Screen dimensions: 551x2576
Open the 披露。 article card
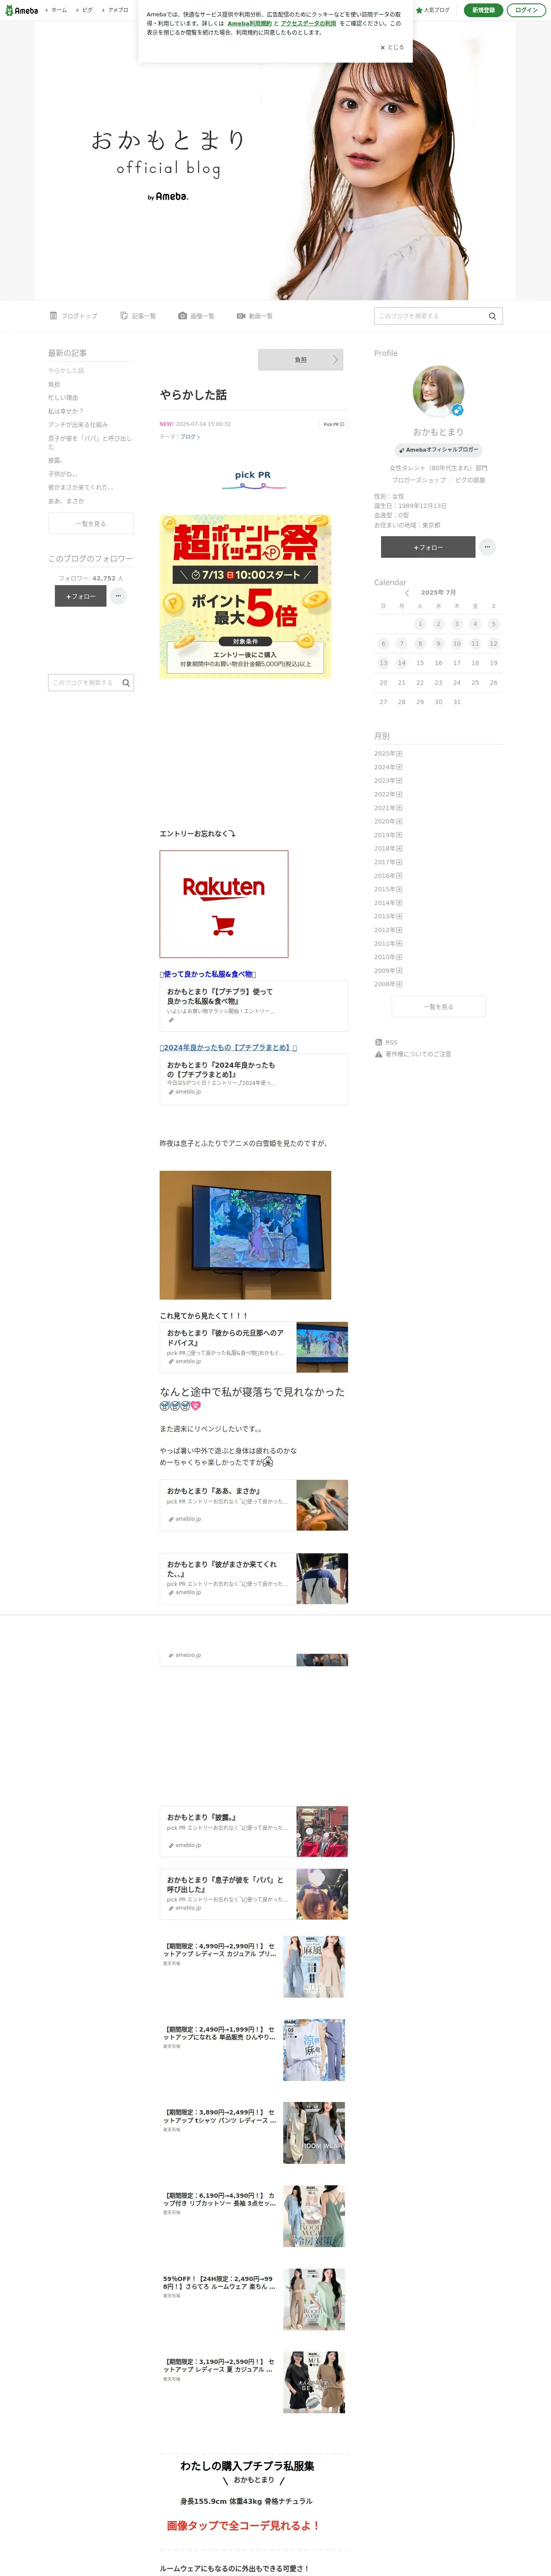(x=254, y=1831)
